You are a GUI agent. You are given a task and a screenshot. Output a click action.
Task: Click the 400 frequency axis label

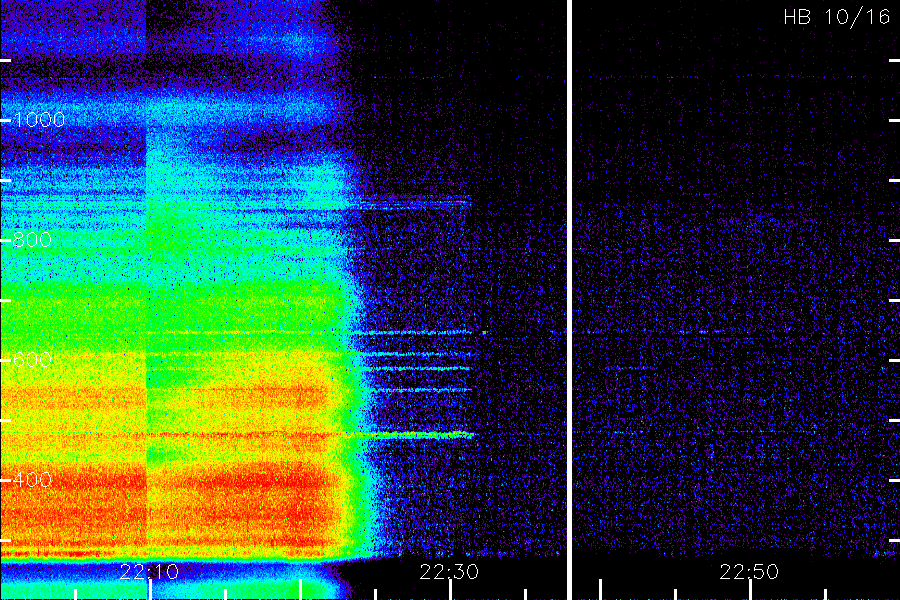click(32, 479)
